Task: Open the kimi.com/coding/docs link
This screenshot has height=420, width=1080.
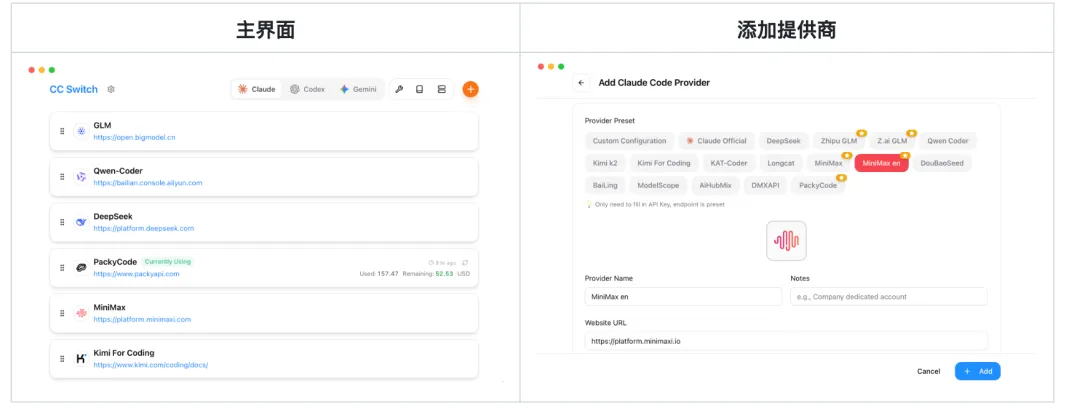Action: click(151, 365)
